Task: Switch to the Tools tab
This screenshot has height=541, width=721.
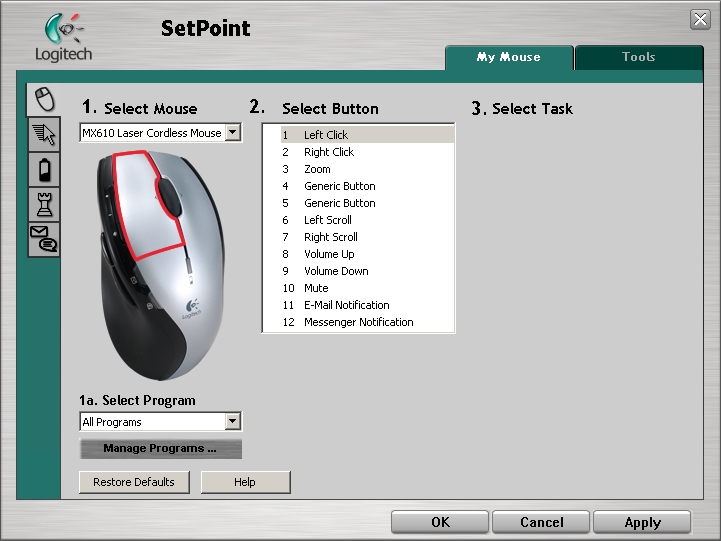Action: (x=639, y=58)
